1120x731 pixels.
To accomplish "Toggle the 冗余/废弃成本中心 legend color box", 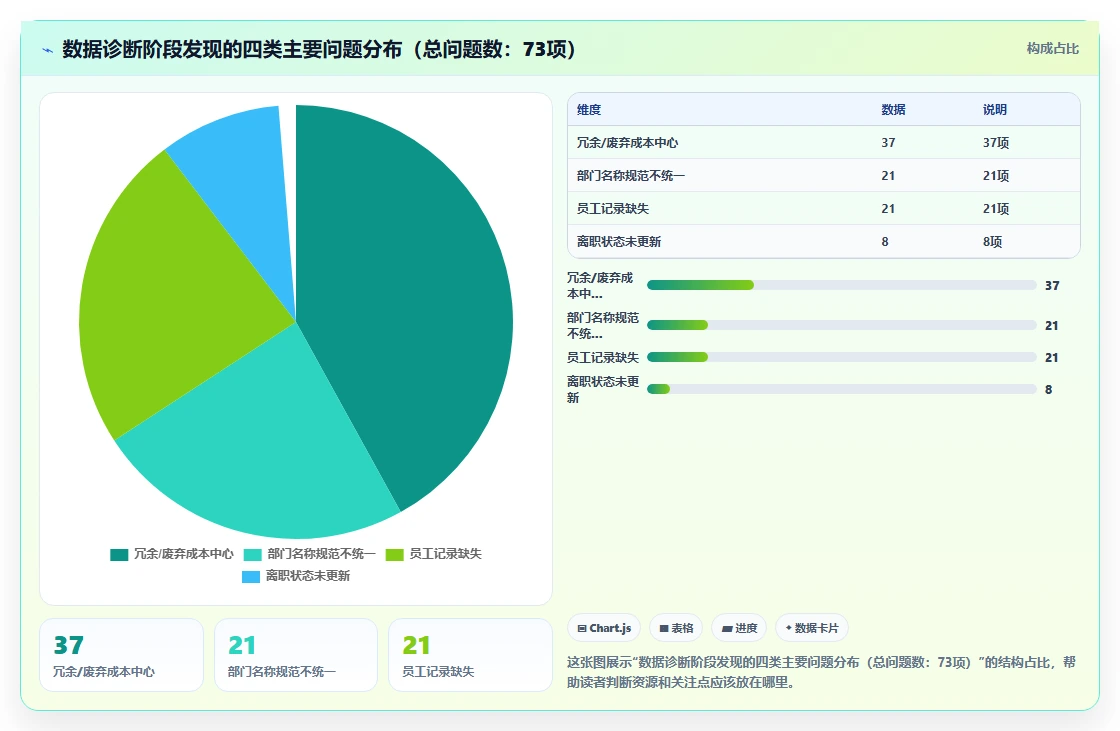I will tap(119, 555).
